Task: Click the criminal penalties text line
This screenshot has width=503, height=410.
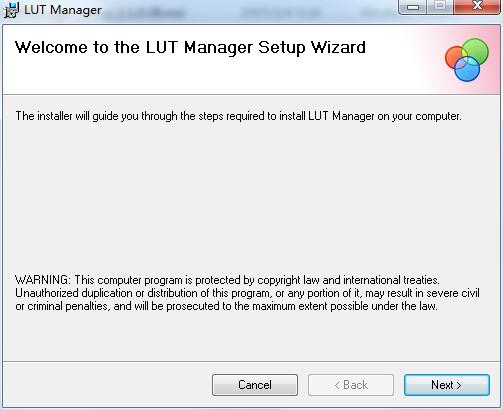Action: (226, 306)
